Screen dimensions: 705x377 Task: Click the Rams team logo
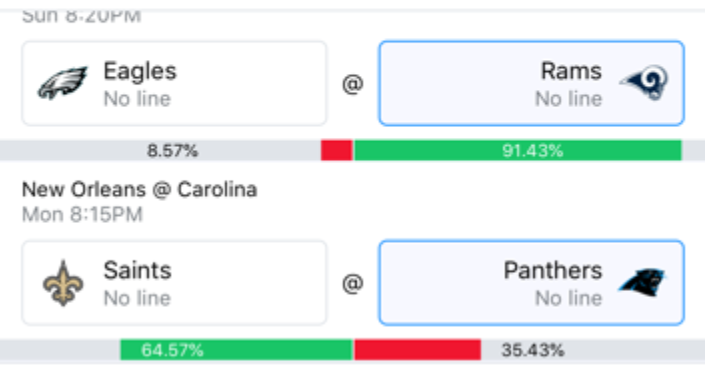pyautogui.click(x=644, y=83)
